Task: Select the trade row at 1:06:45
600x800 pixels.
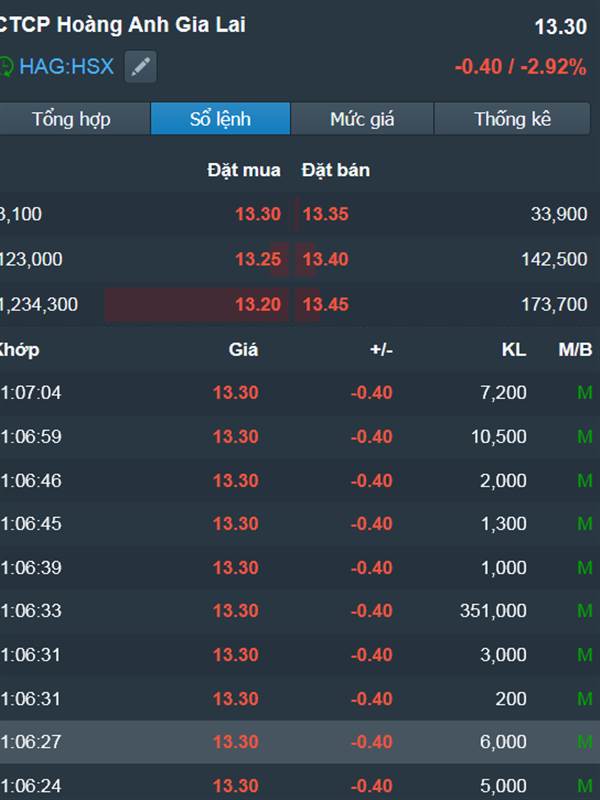Action: 300,524
